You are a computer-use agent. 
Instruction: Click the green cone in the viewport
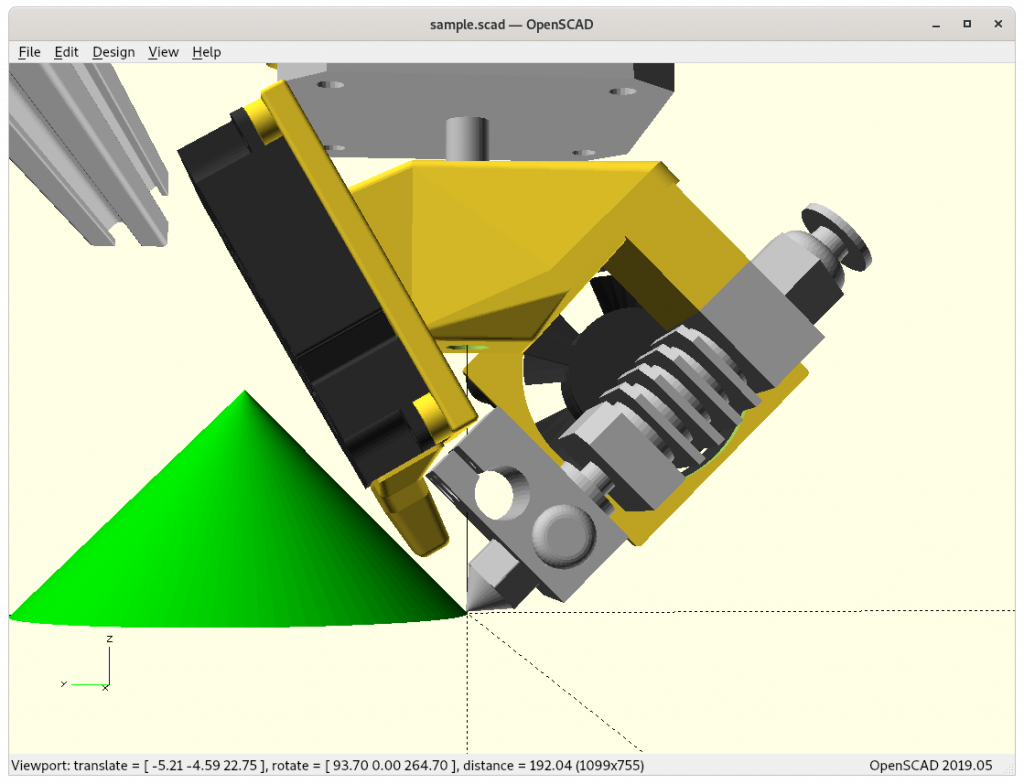[238, 523]
